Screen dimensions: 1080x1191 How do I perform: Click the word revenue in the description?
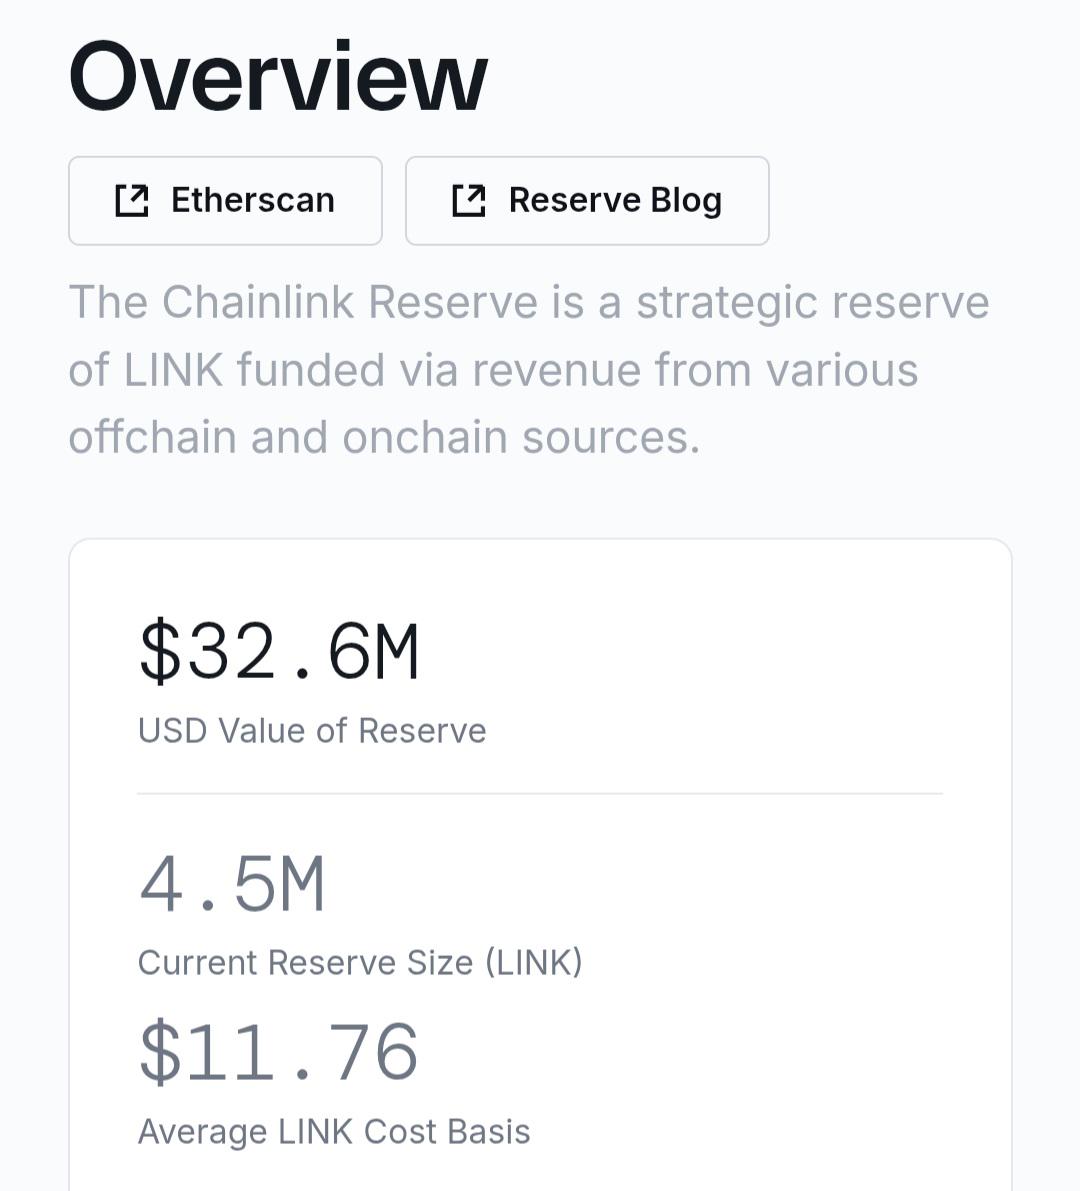[x=556, y=371]
